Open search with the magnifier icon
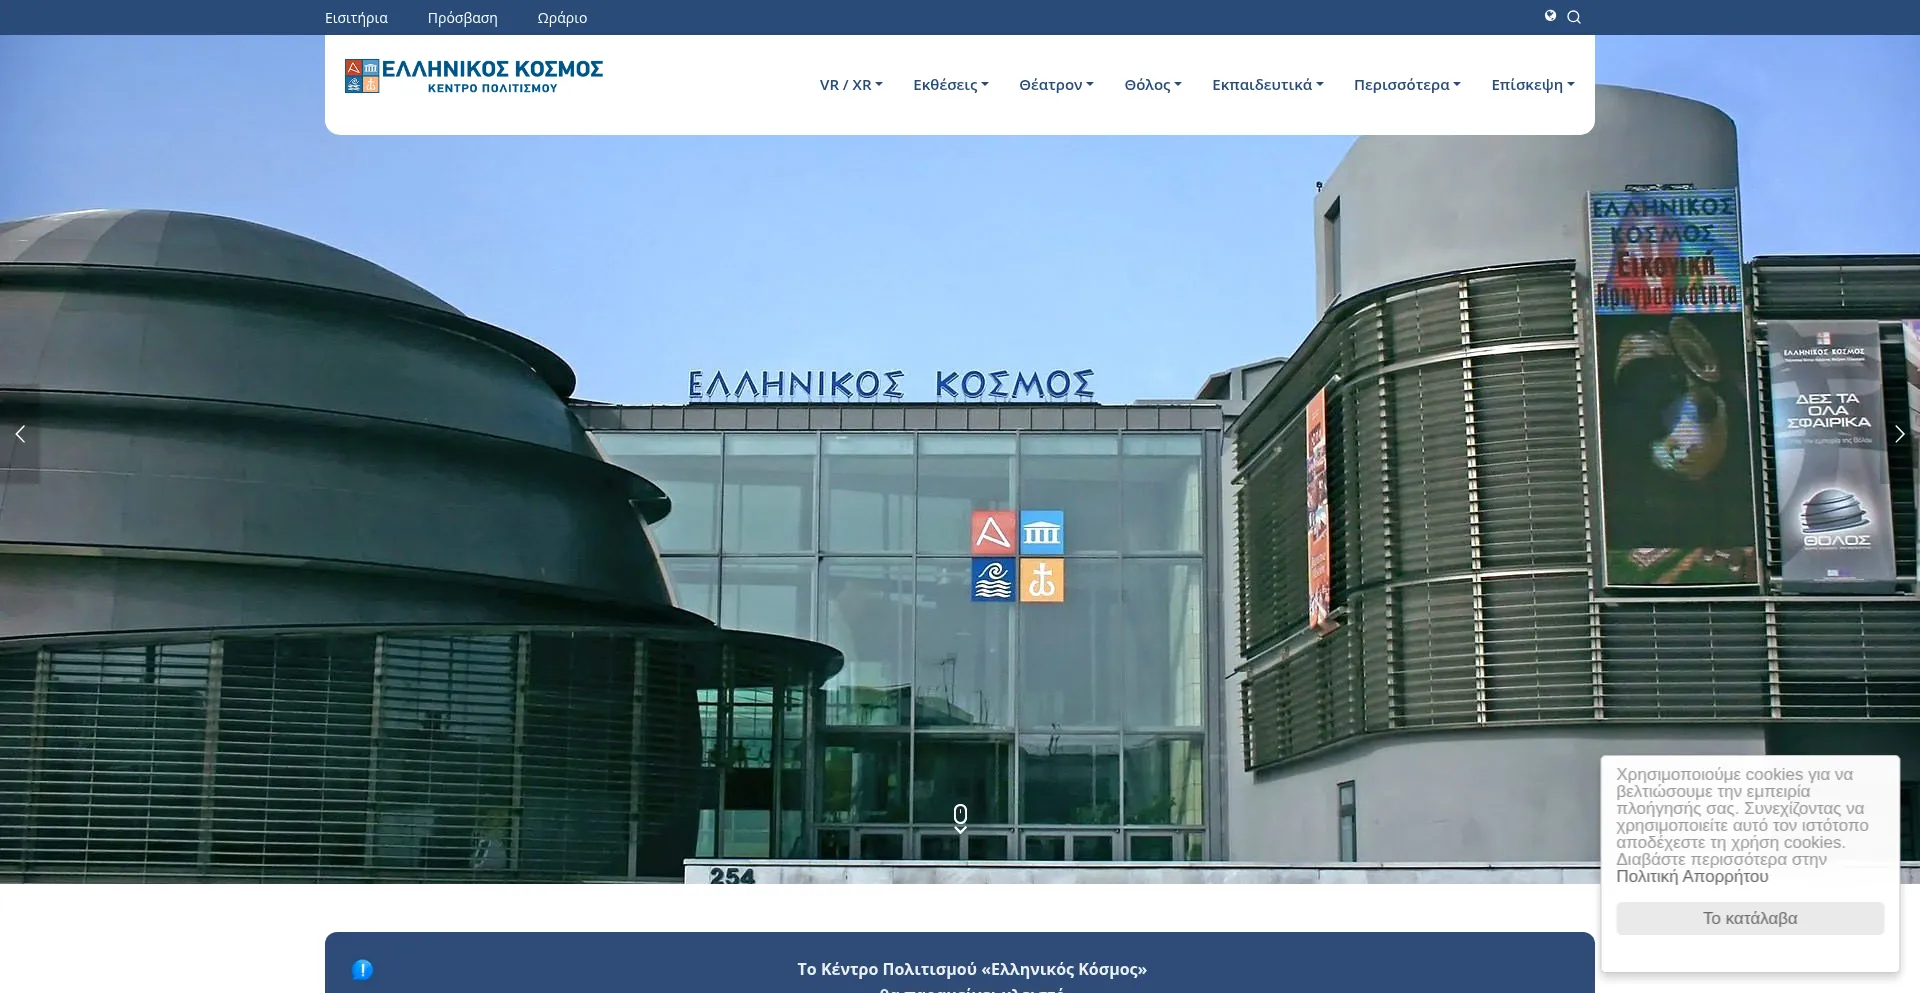 pos(1574,17)
